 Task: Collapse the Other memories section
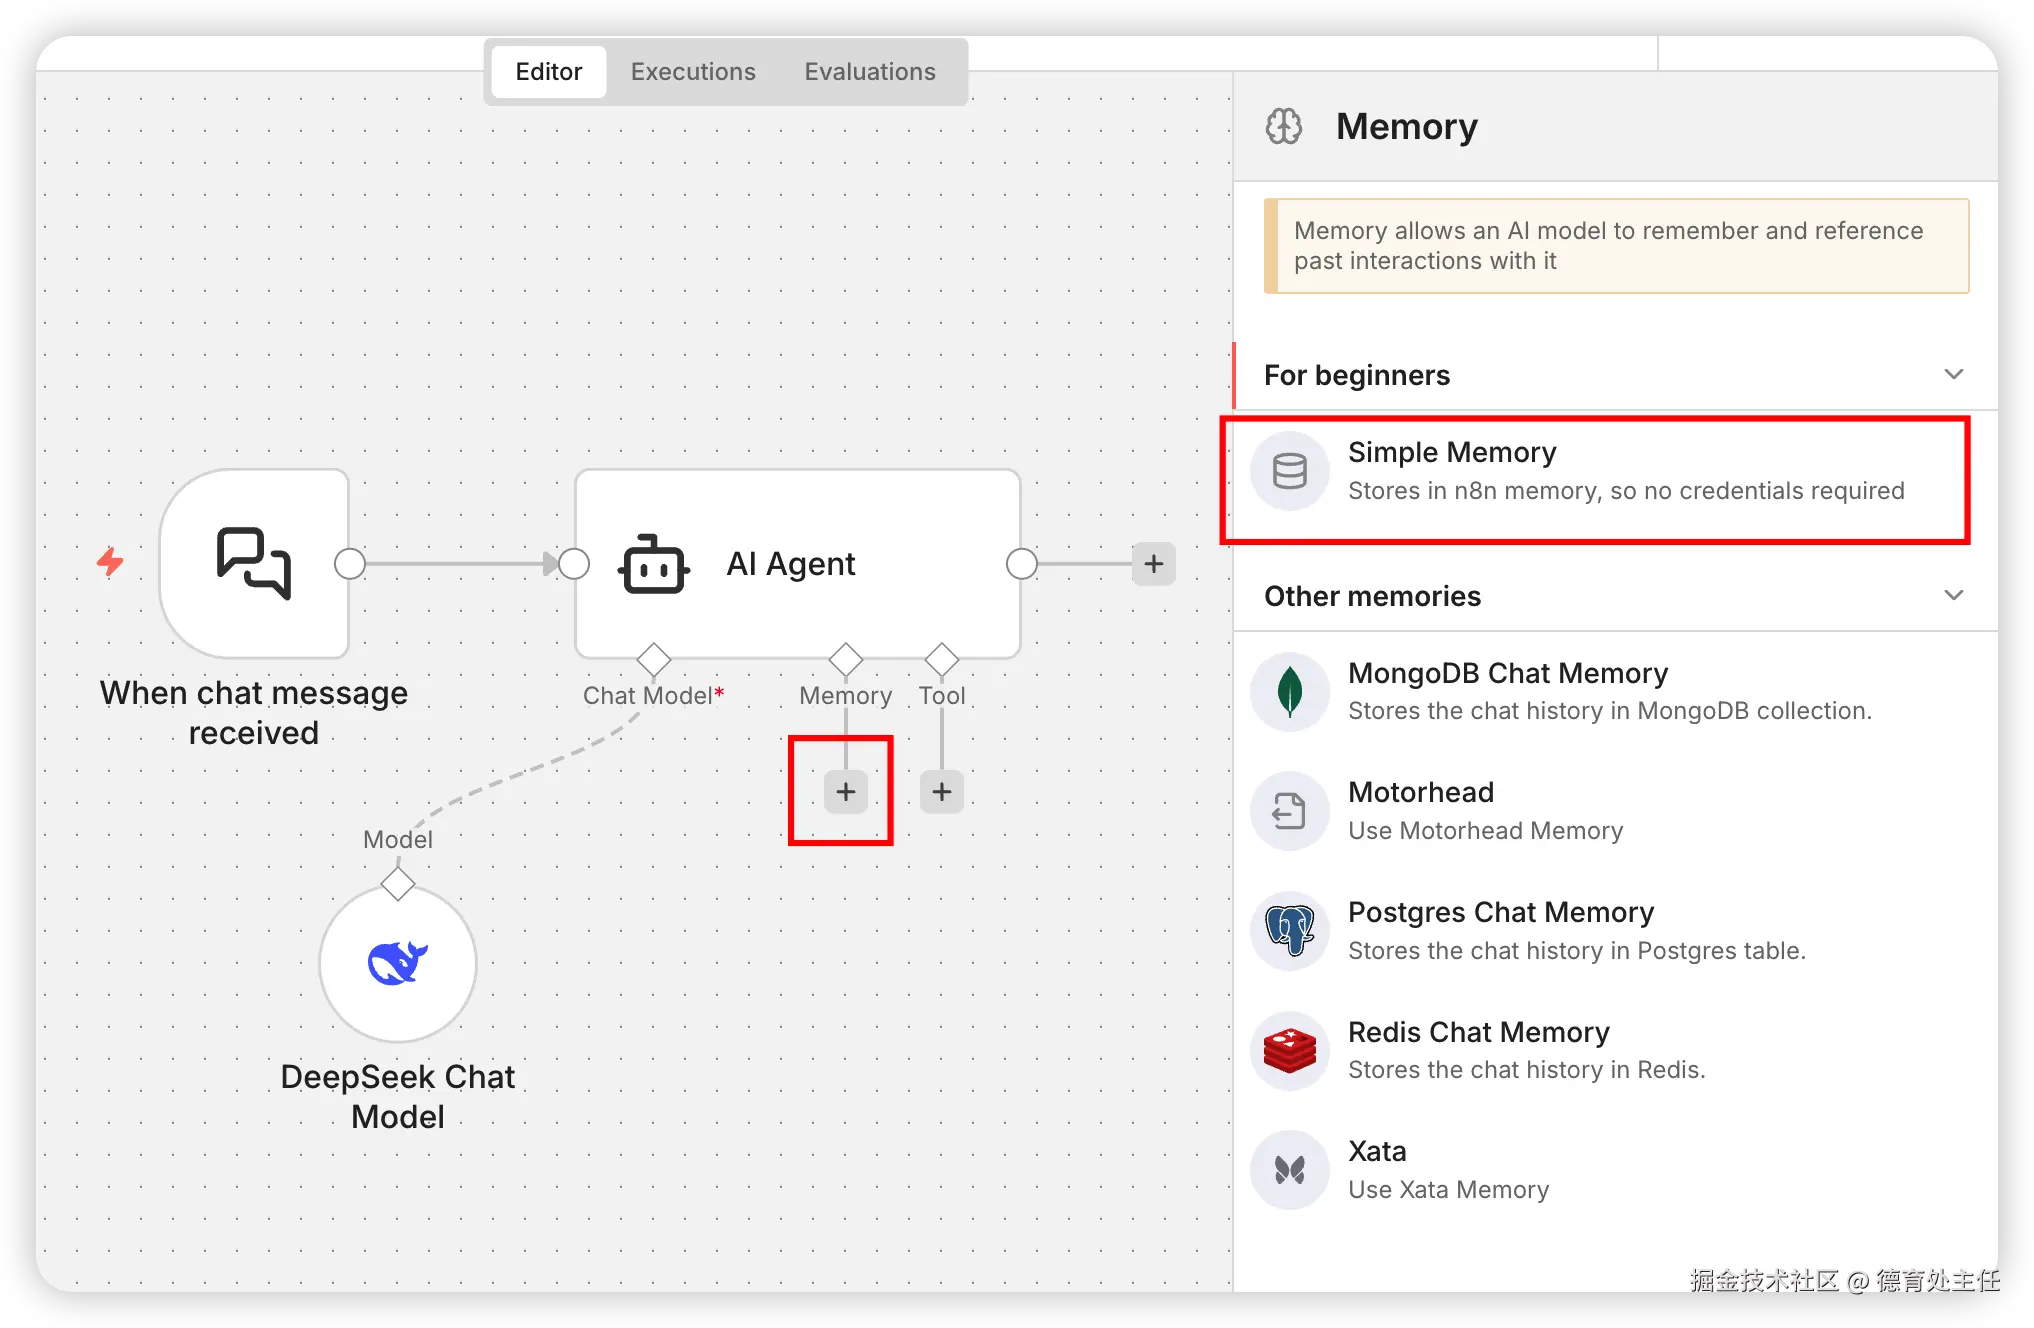1953,595
